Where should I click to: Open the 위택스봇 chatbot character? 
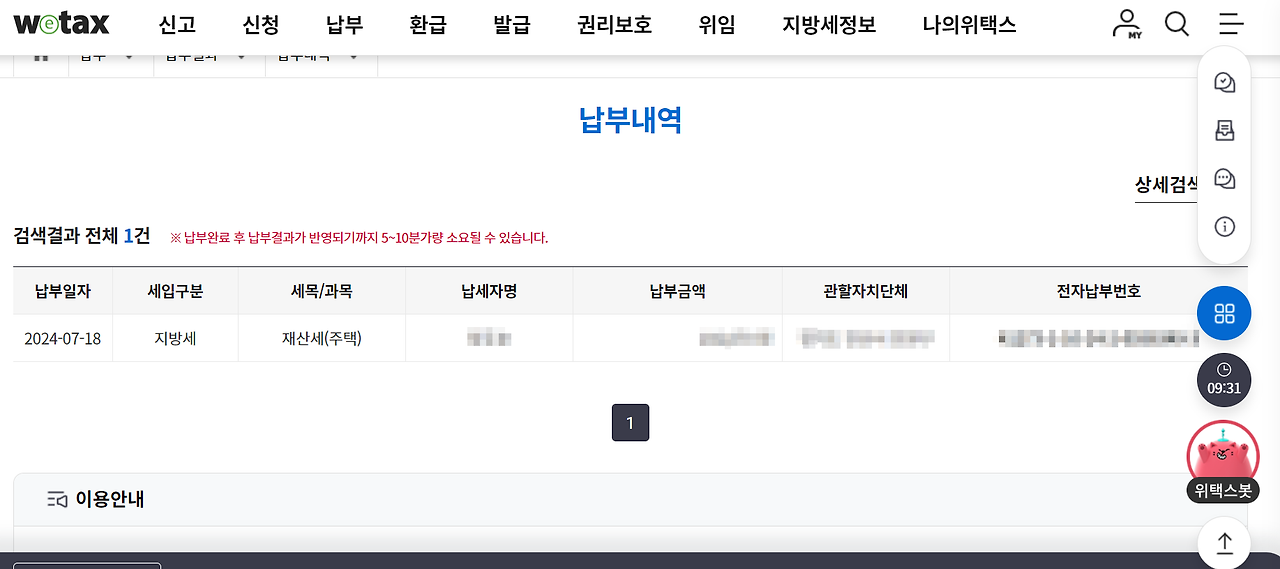(x=1223, y=462)
